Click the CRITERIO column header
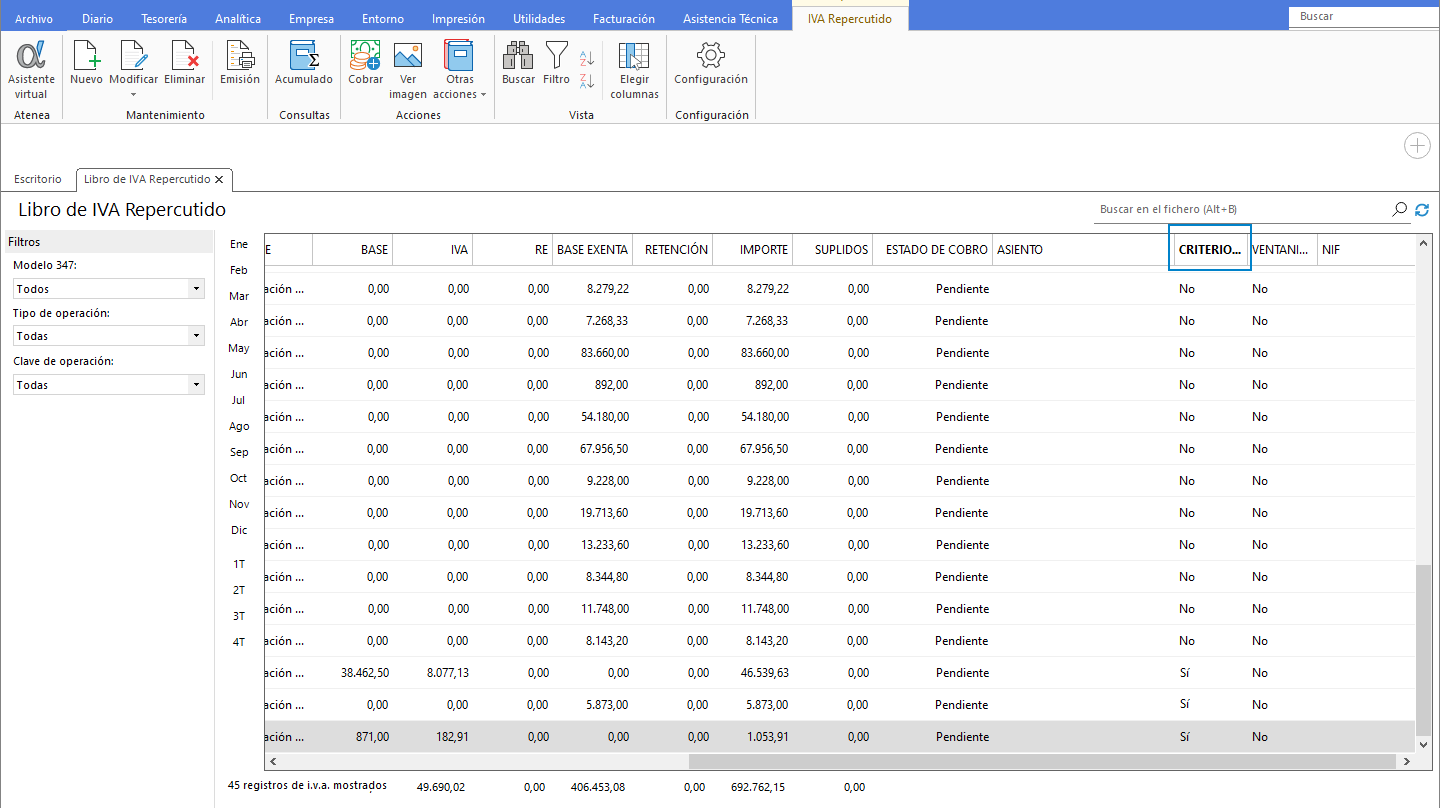1440x808 pixels. (1210, 250)
